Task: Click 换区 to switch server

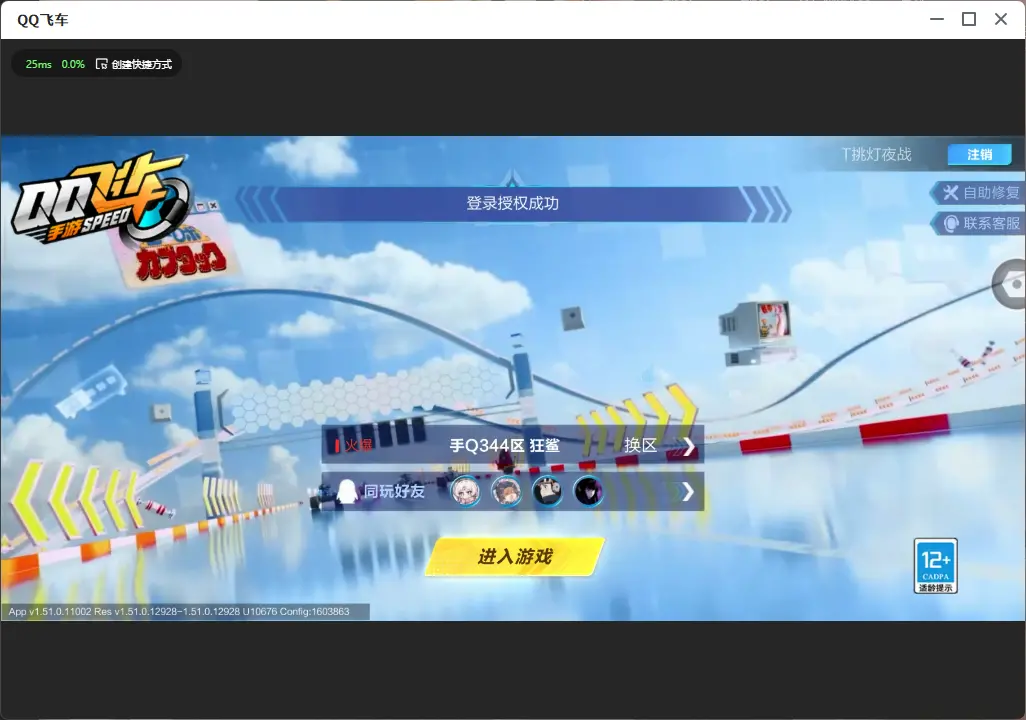Action: (640, 446)
